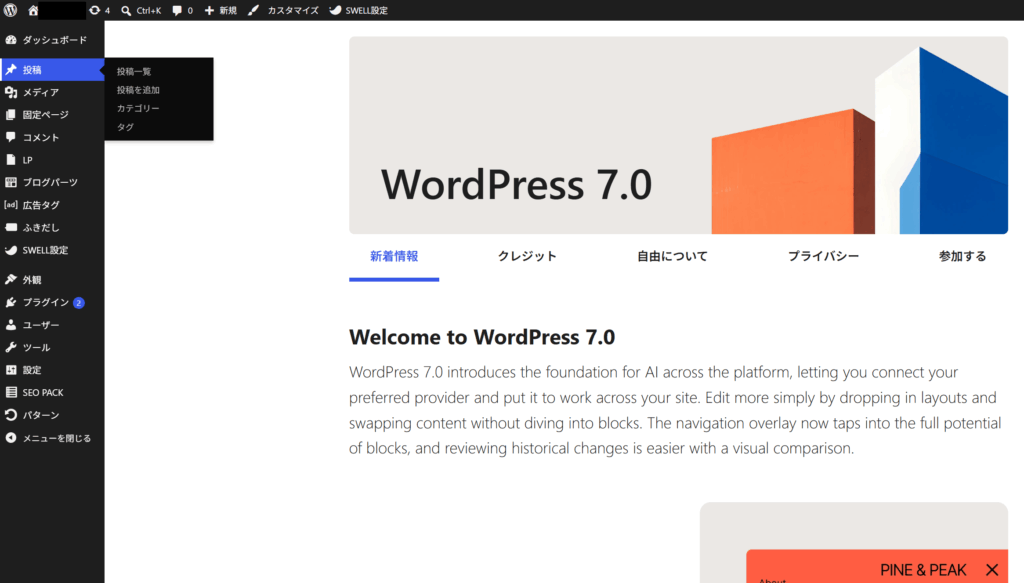Switch to 参加する tab
This screenshot has width=1024, height=583.
click(x=963, y=257)
